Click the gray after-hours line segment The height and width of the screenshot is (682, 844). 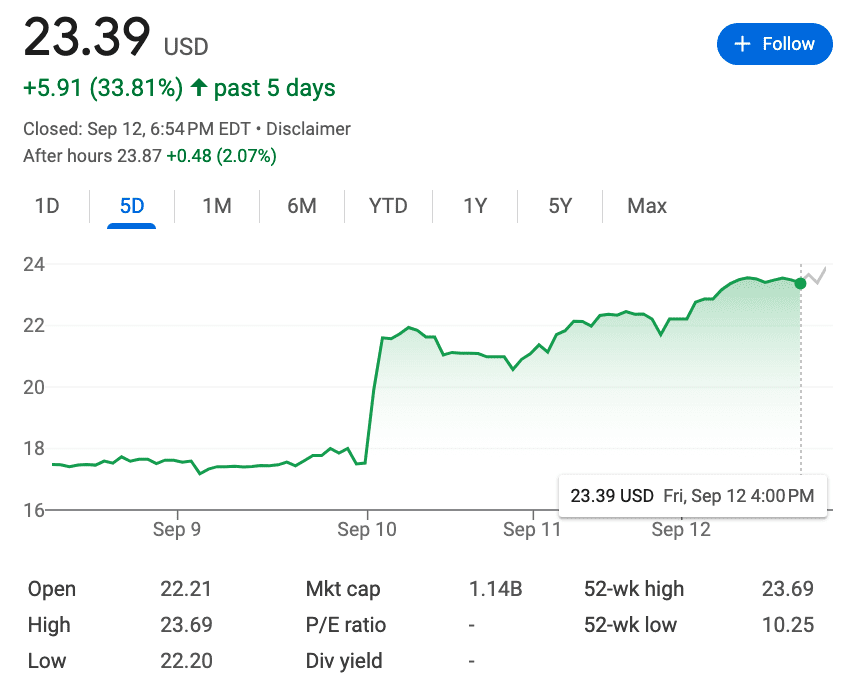(x=817, y=277)
